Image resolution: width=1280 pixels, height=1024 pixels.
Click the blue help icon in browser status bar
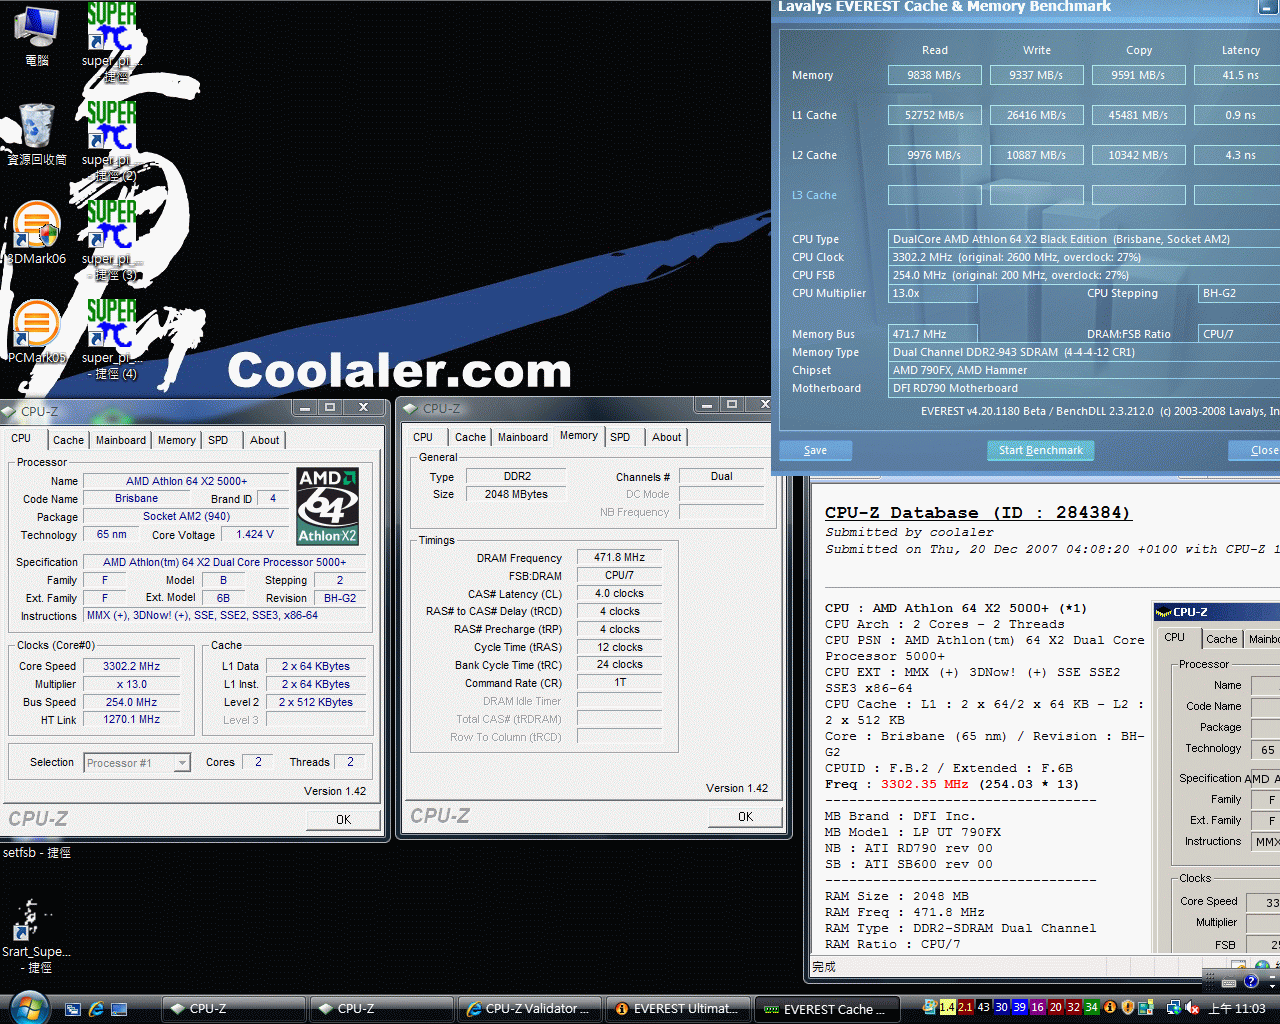coord(1251,981)
